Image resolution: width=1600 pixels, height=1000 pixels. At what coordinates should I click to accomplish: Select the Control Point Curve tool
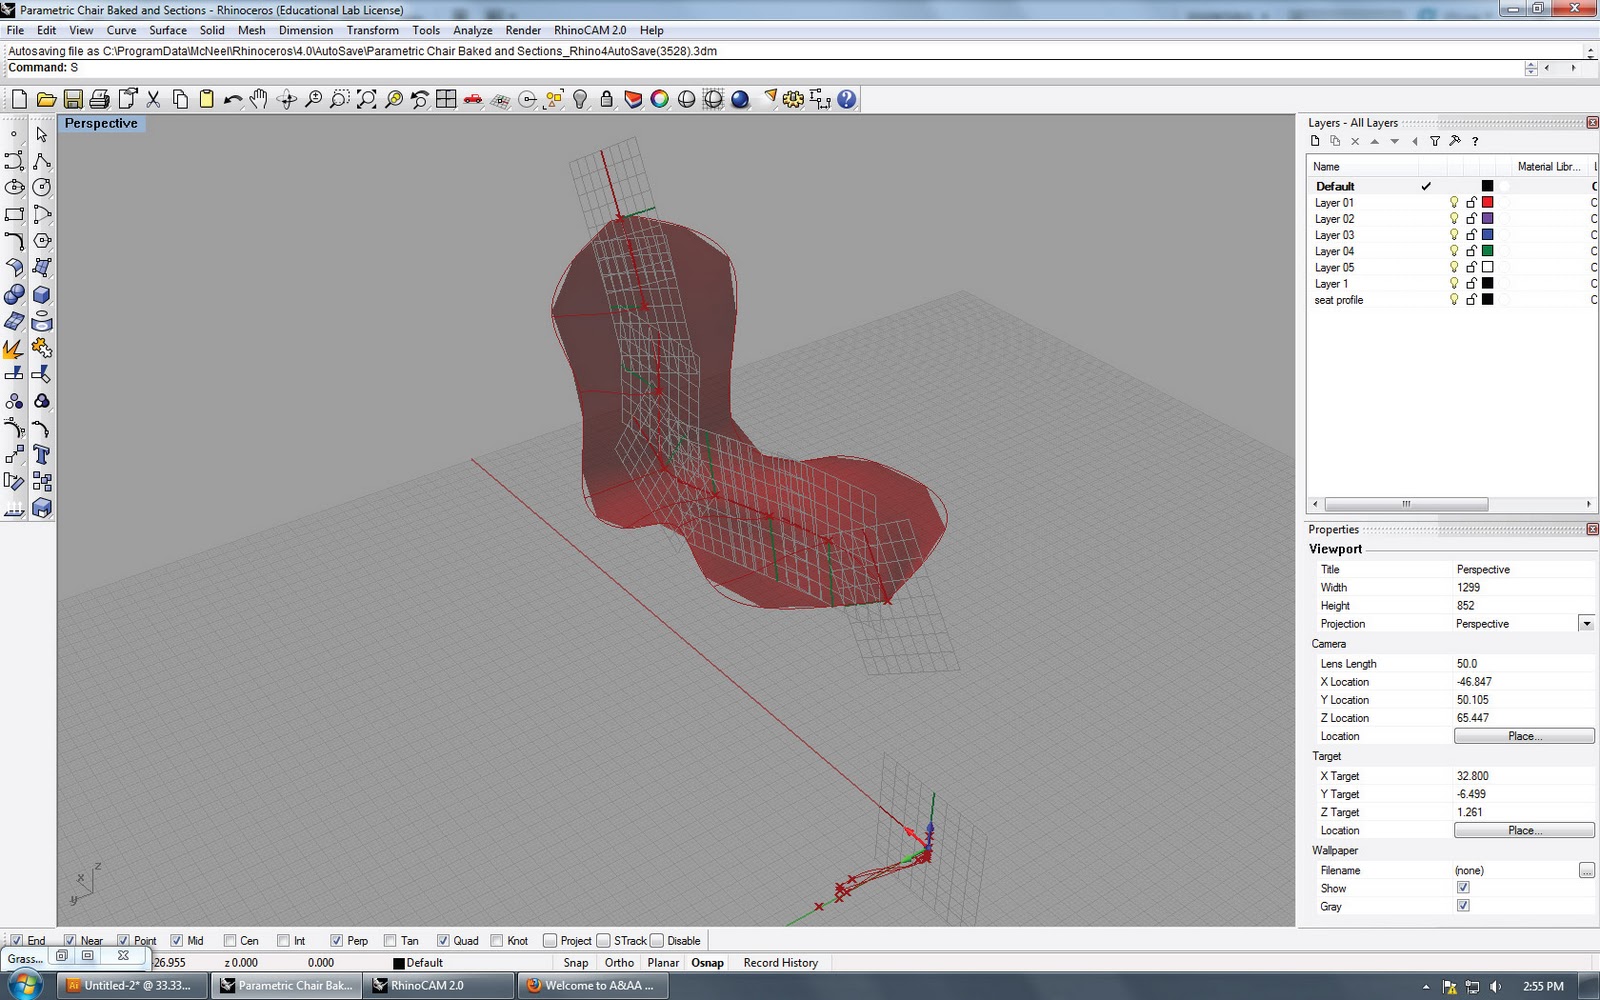pyautogui.click(x=13, y=161)
